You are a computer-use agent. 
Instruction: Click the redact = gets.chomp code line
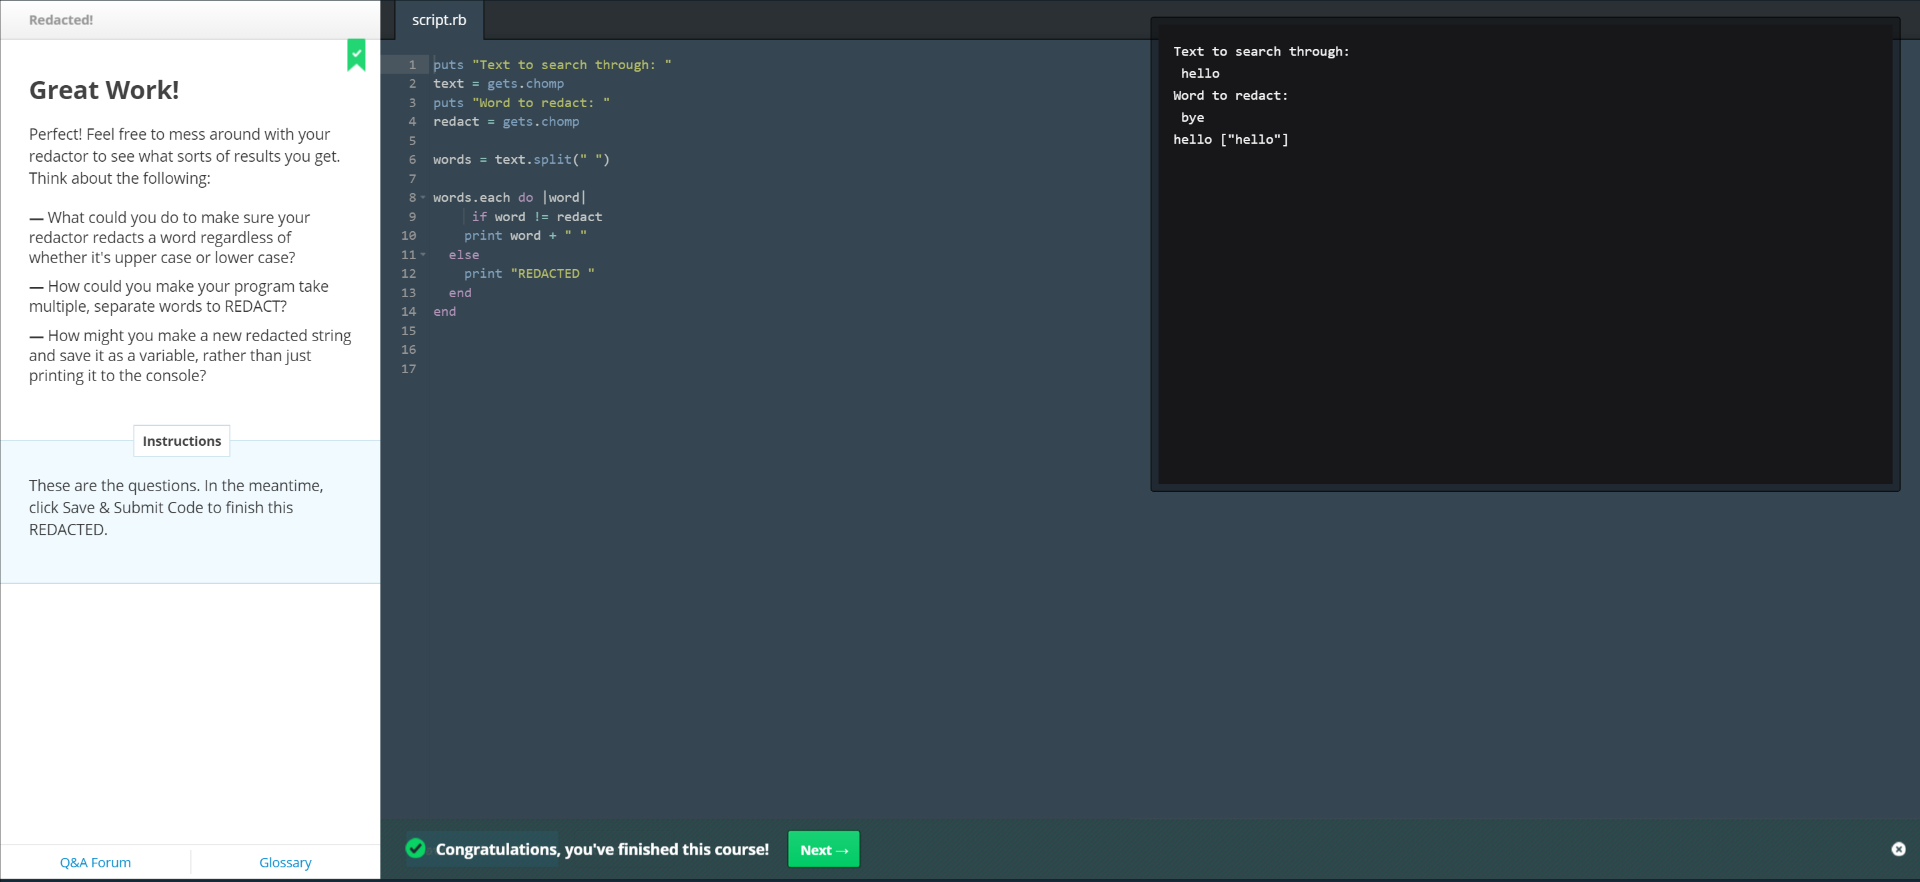pyautogui.click(x=506, y=122)
